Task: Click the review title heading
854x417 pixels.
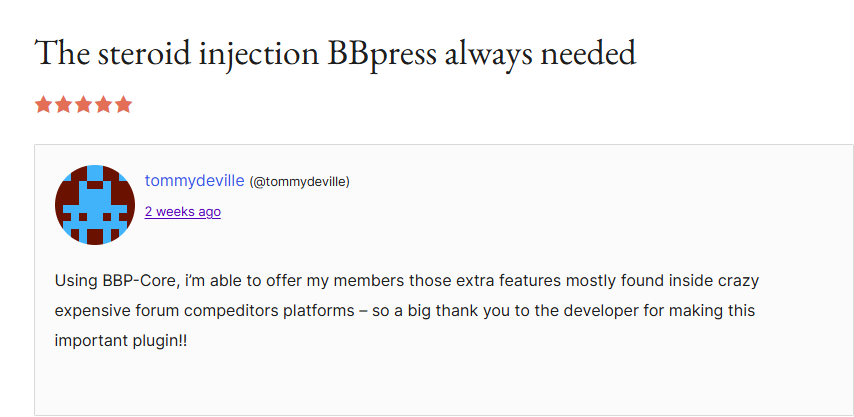Action: click(335, 52)
